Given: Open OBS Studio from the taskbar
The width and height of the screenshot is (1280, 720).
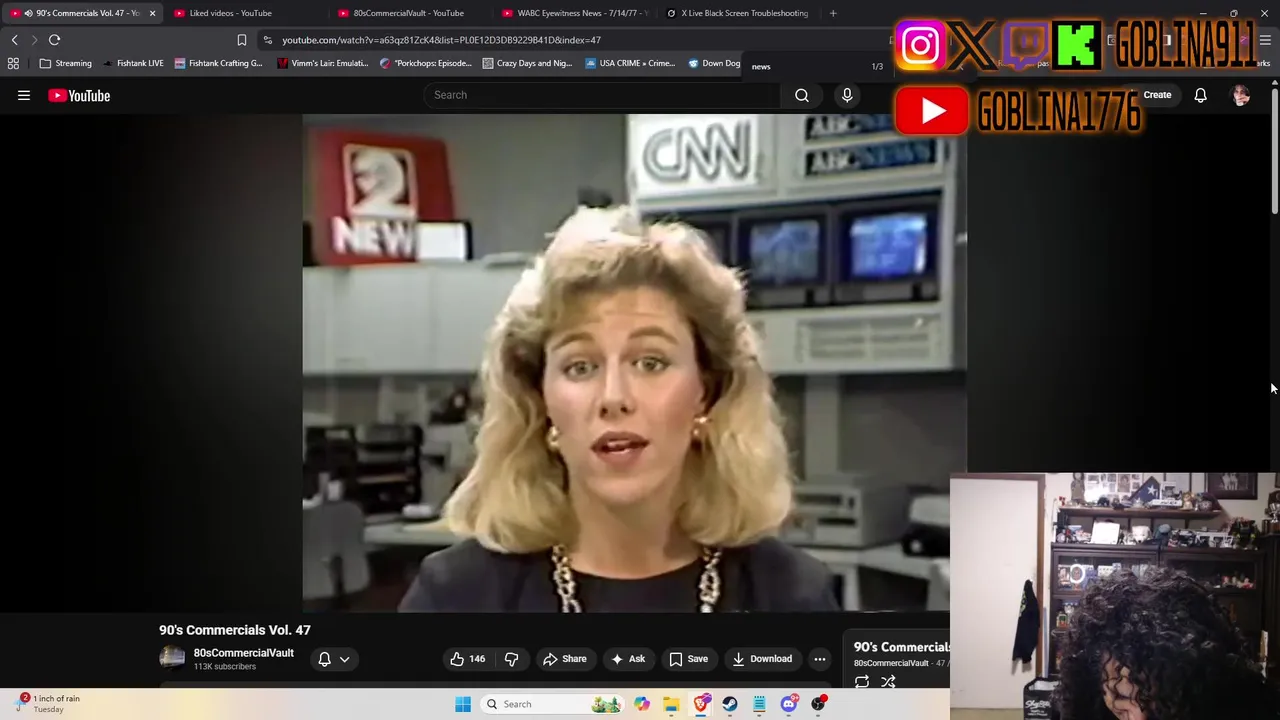Looking at the screenshot, I should 818,704.
